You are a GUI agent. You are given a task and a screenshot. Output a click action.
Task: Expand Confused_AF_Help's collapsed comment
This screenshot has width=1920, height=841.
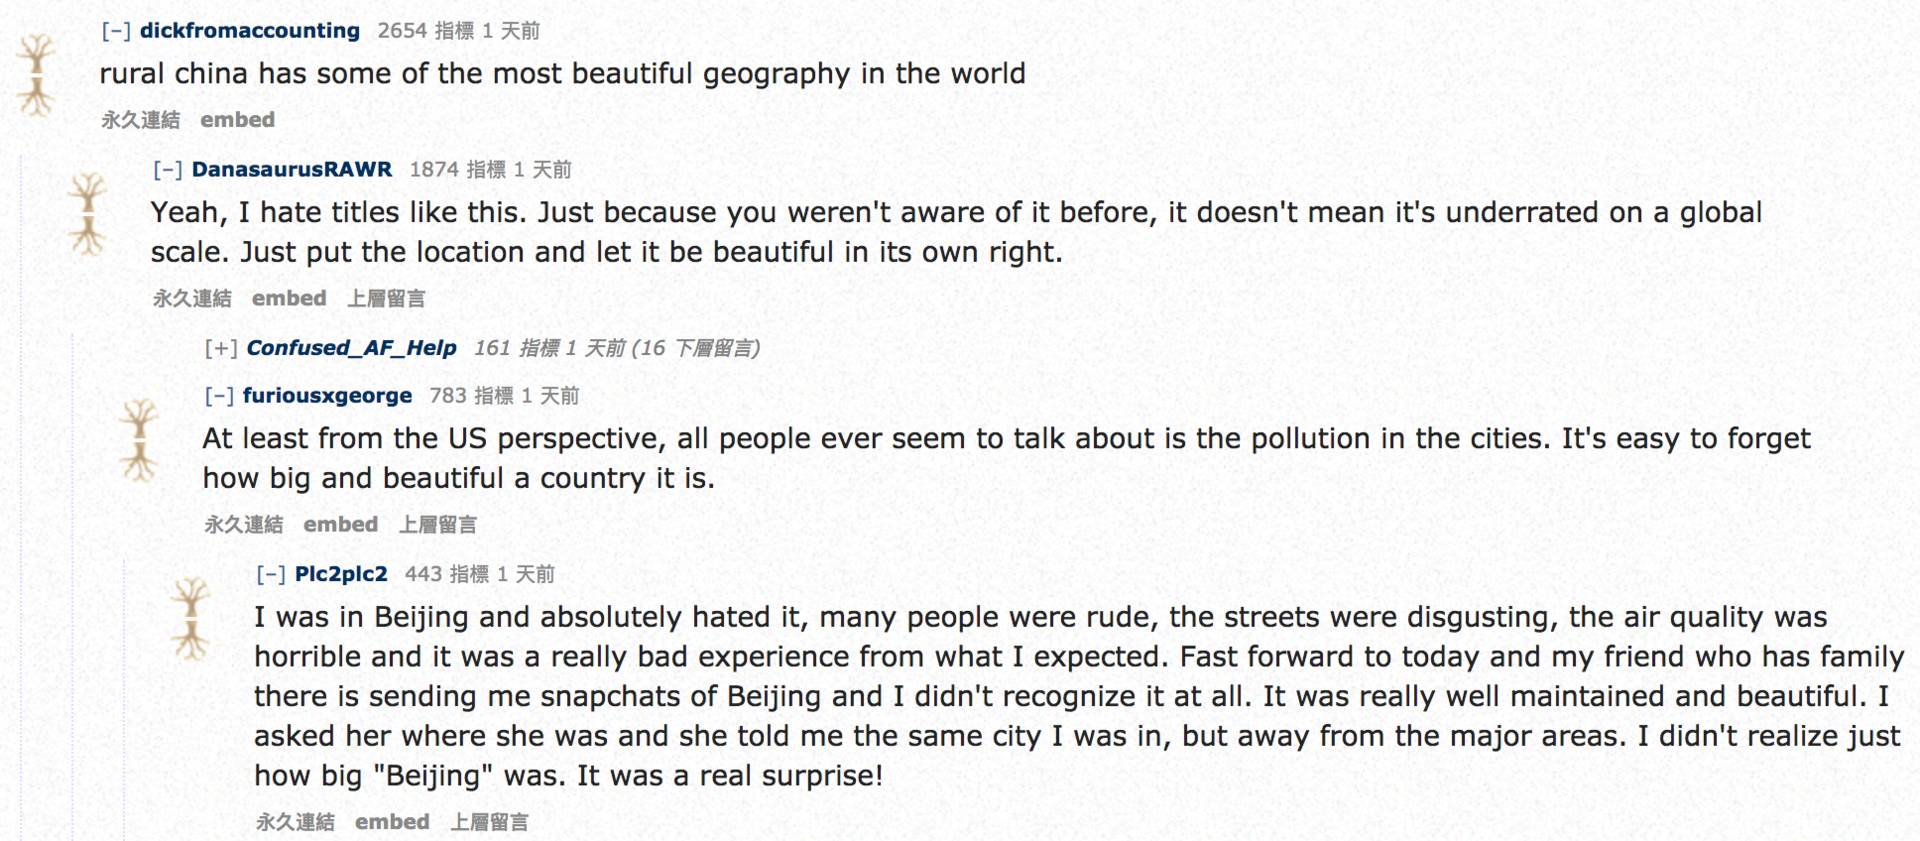coord(220,348)
